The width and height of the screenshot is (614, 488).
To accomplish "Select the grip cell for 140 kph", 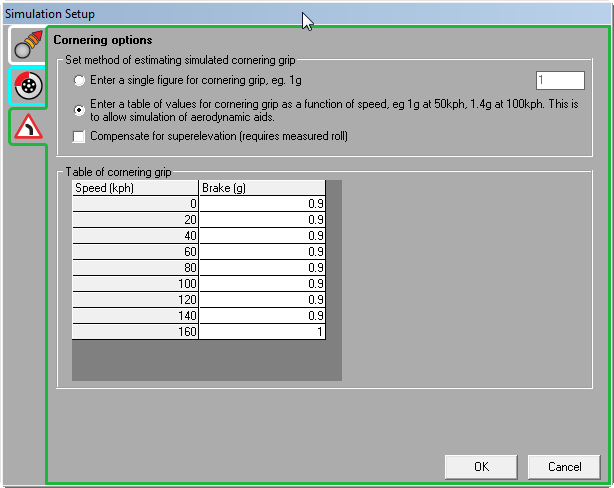I will (x=262, y=316).
